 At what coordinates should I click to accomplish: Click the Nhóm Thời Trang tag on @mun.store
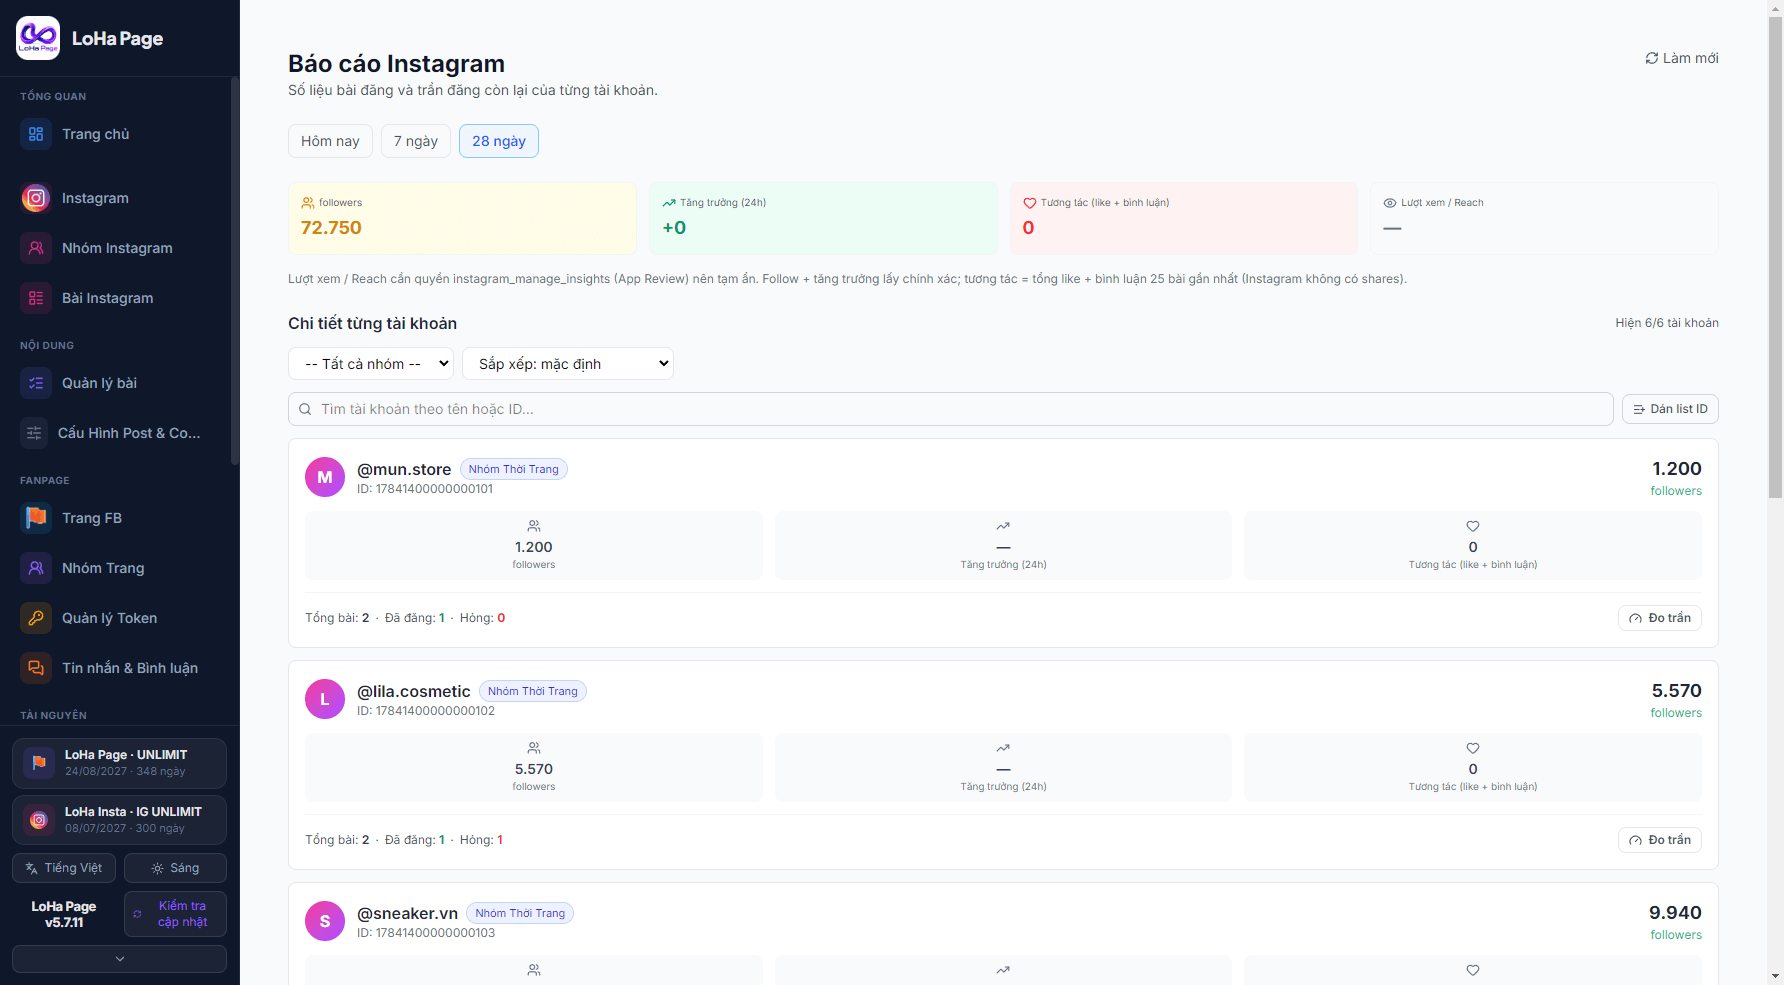point(514,469)
